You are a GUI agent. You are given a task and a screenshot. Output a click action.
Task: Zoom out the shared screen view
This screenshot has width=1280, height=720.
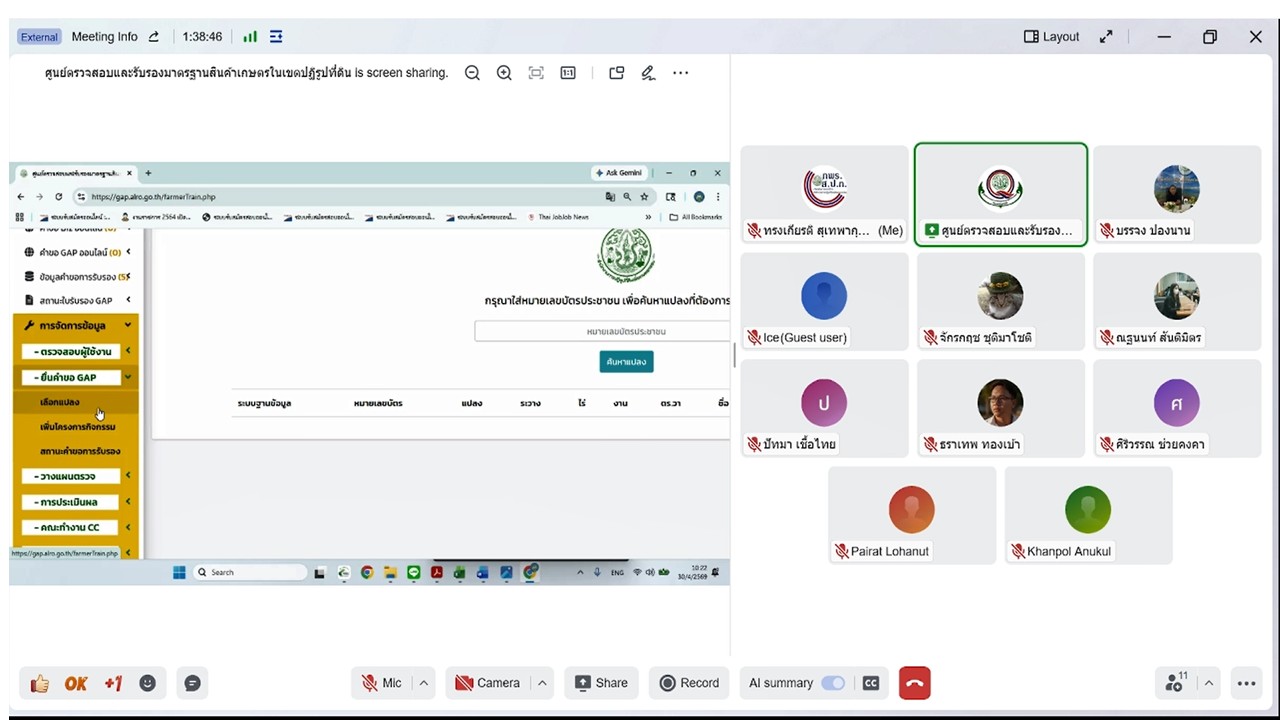(x=472, y=73)
